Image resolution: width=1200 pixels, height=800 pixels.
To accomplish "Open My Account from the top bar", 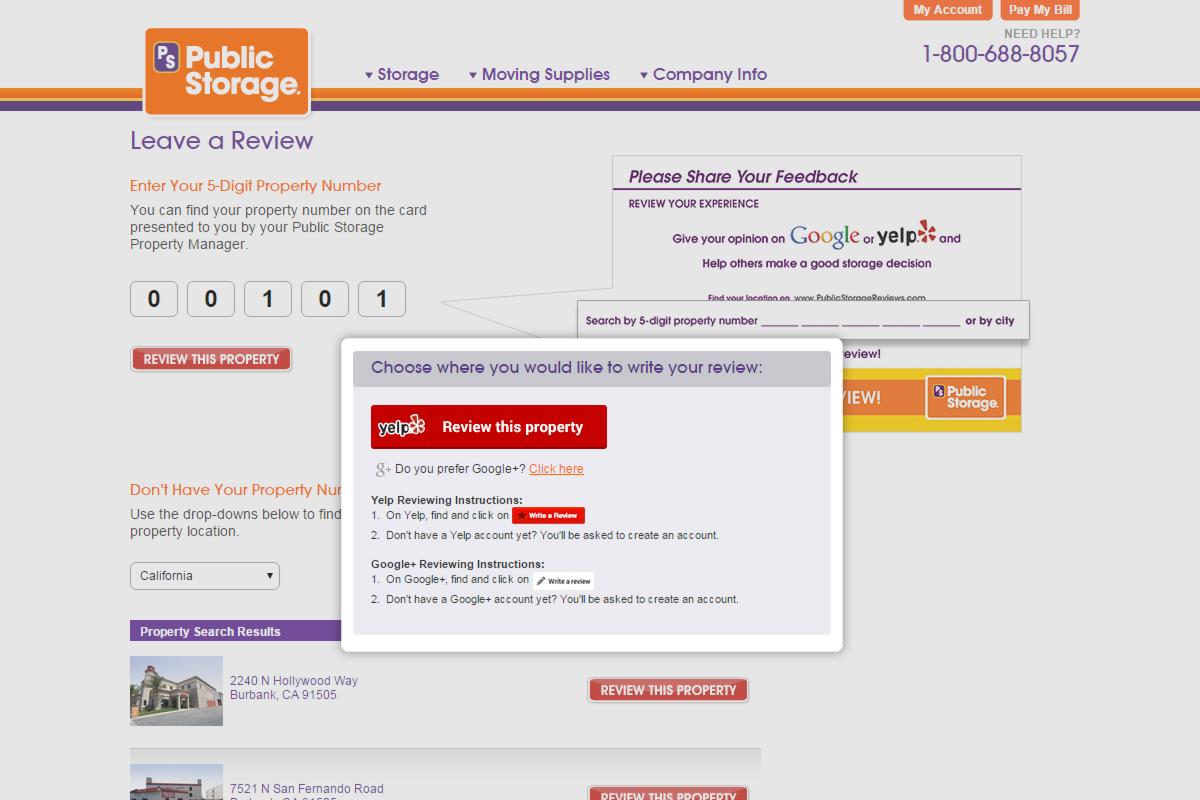I will [x=946, y=10].
